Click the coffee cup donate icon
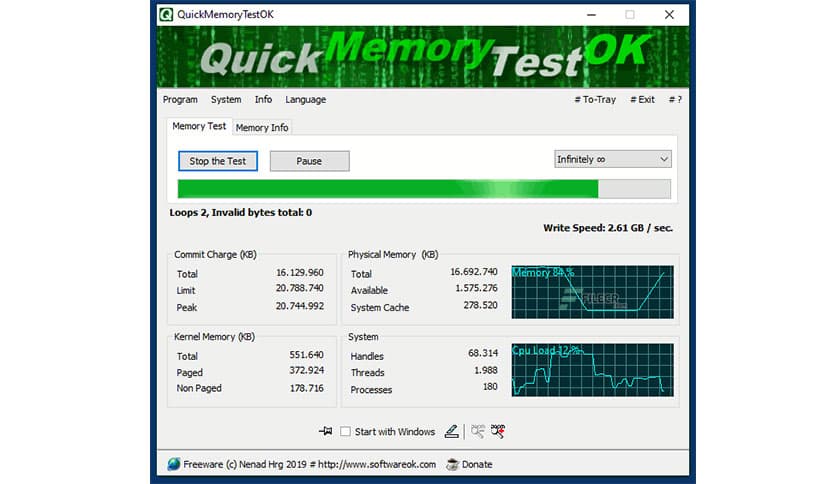The width and height of the screenshot is (836, 484). 452,464
